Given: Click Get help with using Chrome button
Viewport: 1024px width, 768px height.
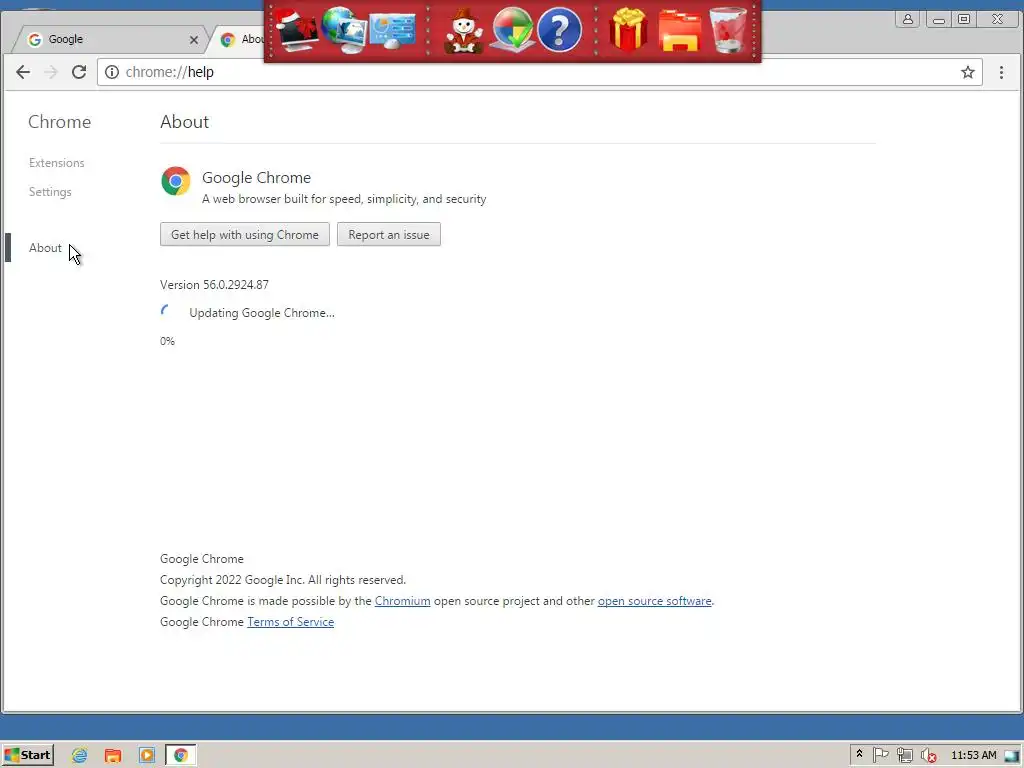Looking at the screenshot, I should tap(245, 234).
